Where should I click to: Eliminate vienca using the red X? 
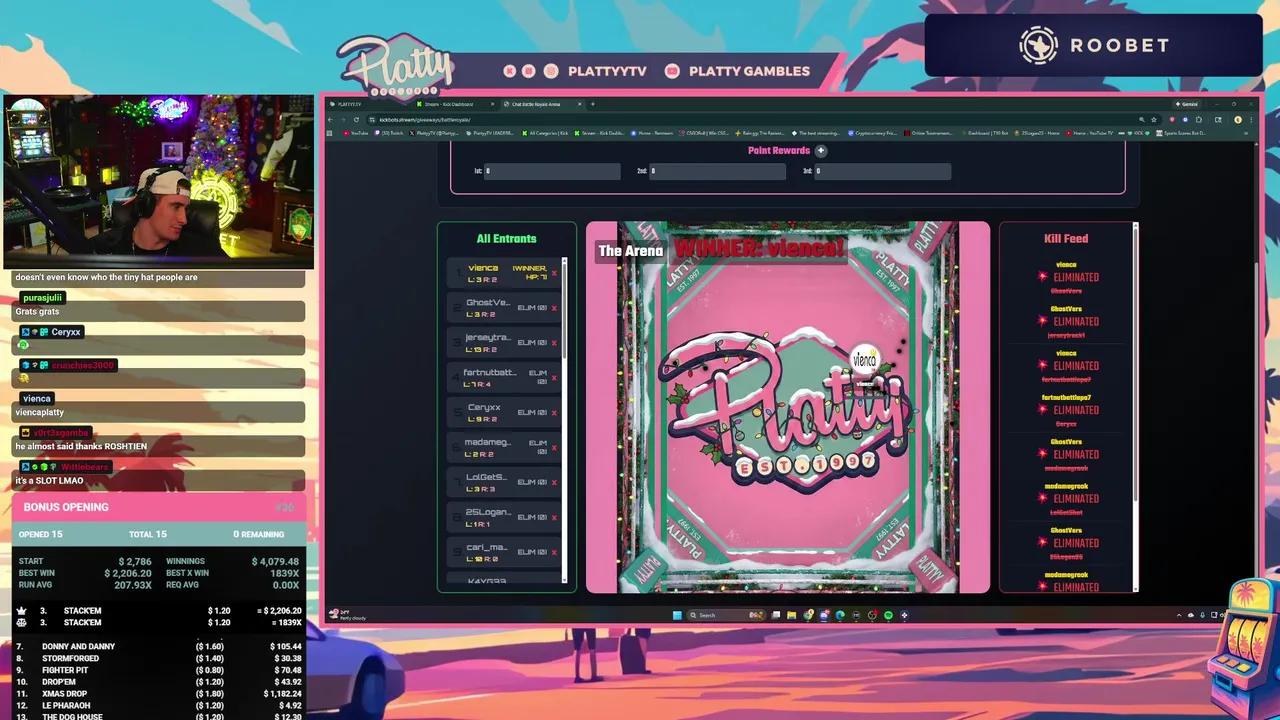[553, 273]
